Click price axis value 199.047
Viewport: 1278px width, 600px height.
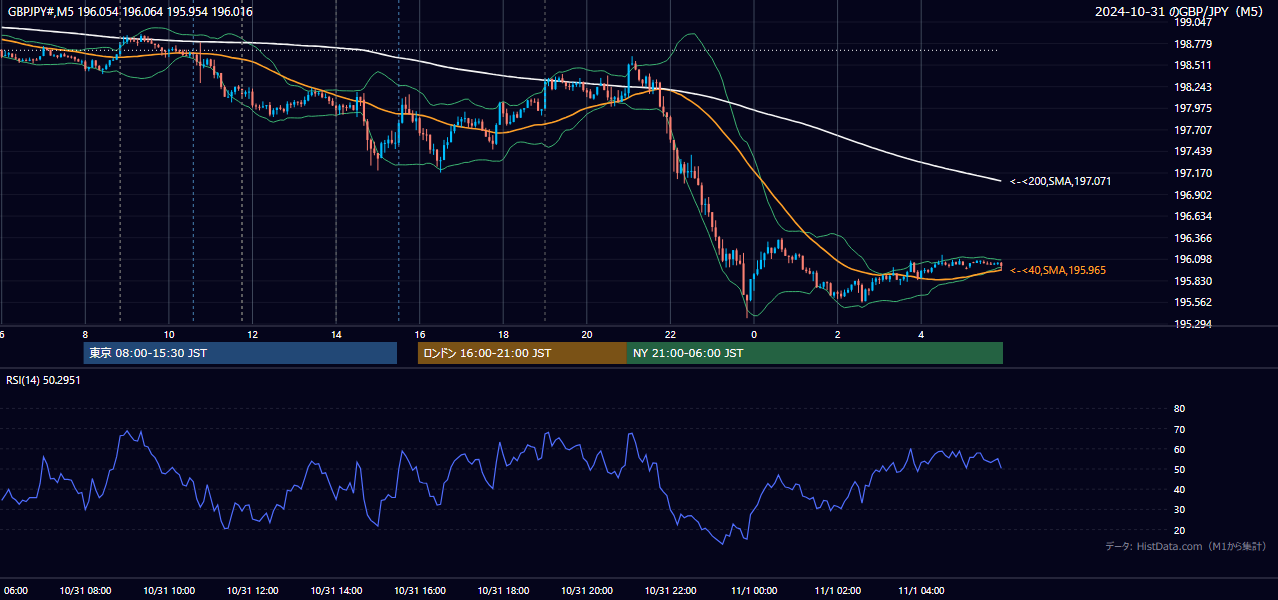(1193, 22)
